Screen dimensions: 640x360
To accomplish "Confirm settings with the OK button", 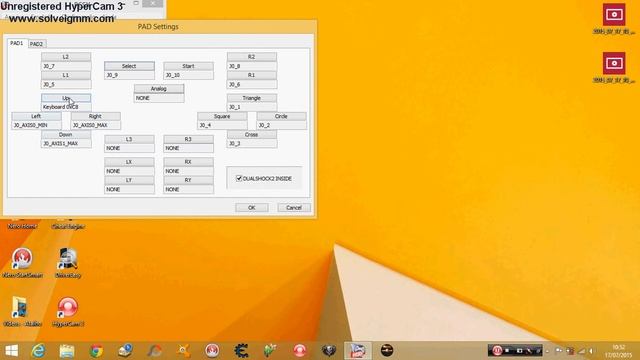I will point(251,208).
